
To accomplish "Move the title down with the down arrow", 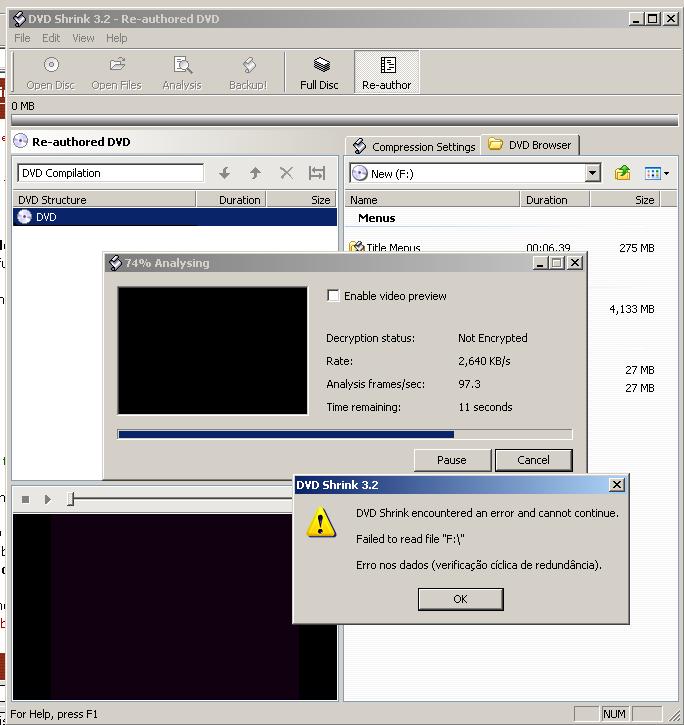I will [224, 173].
